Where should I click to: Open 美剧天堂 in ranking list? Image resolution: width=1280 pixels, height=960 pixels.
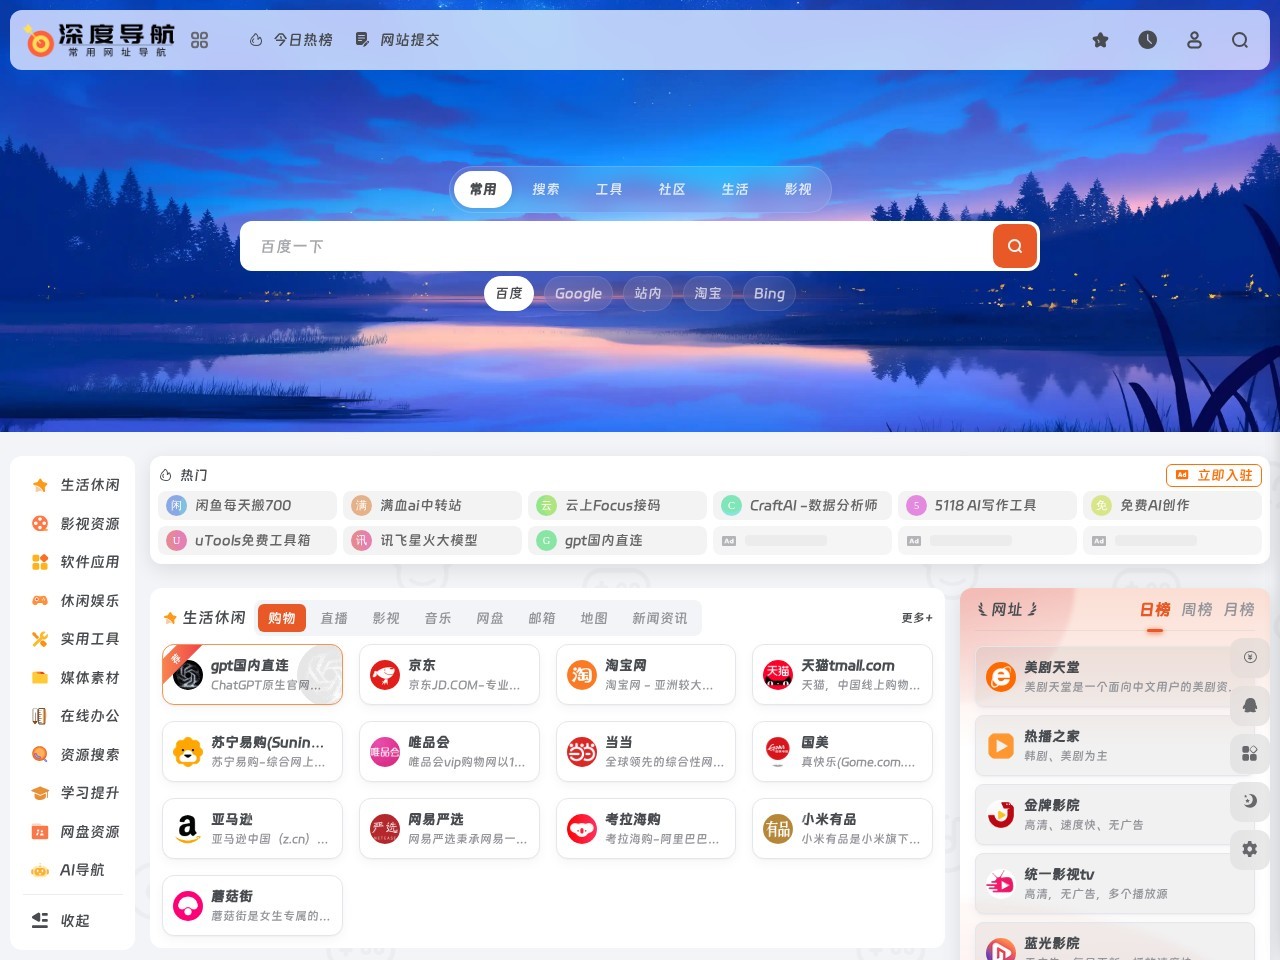(1114, 676)
